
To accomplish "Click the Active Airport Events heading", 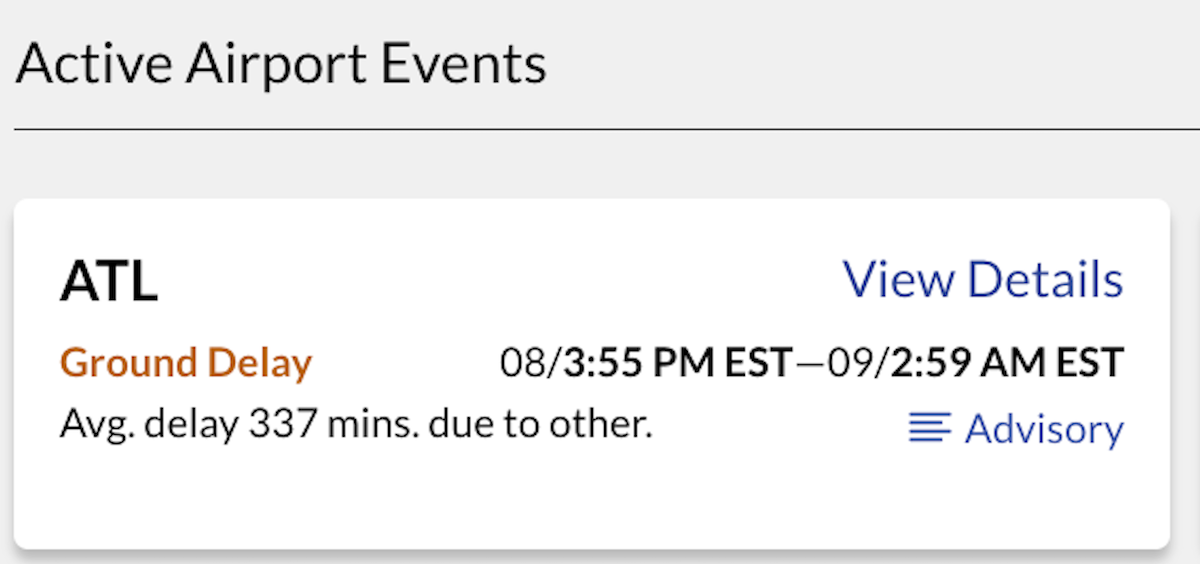I will [281, 65].
